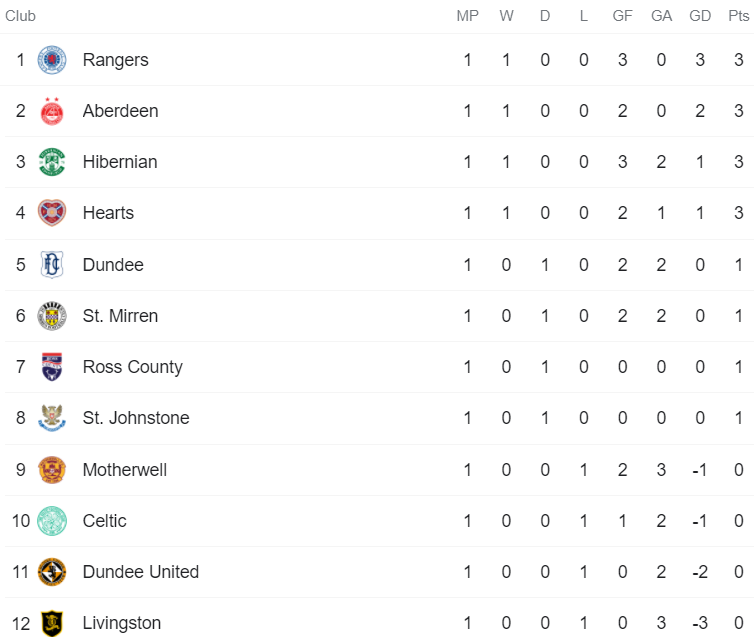The height and width of the screenshot is (637, 754).
Task: Click the Dundee United club crest icon
Action: pos(52,572)
